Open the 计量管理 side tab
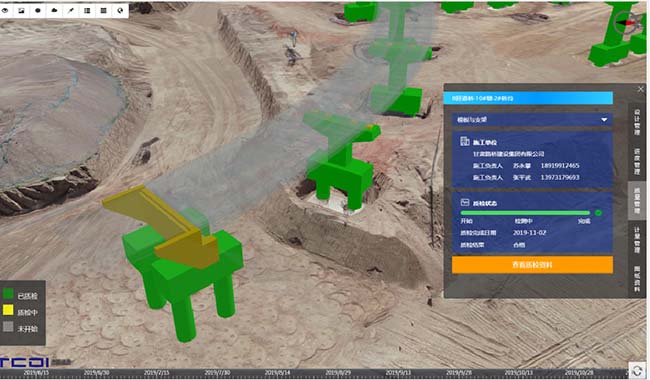The height and width of the screenshot is (380, 650). [x=637, y=240]
